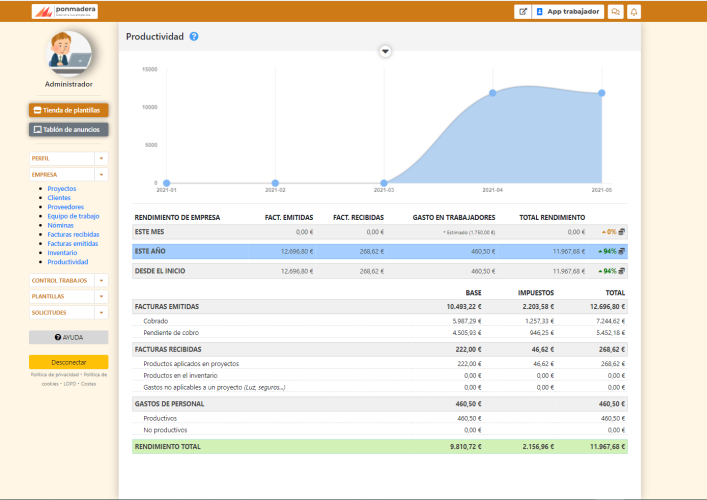Open the App trabajador button
Viewport: 707px width, 500px height.
click(x=568, y=12)
